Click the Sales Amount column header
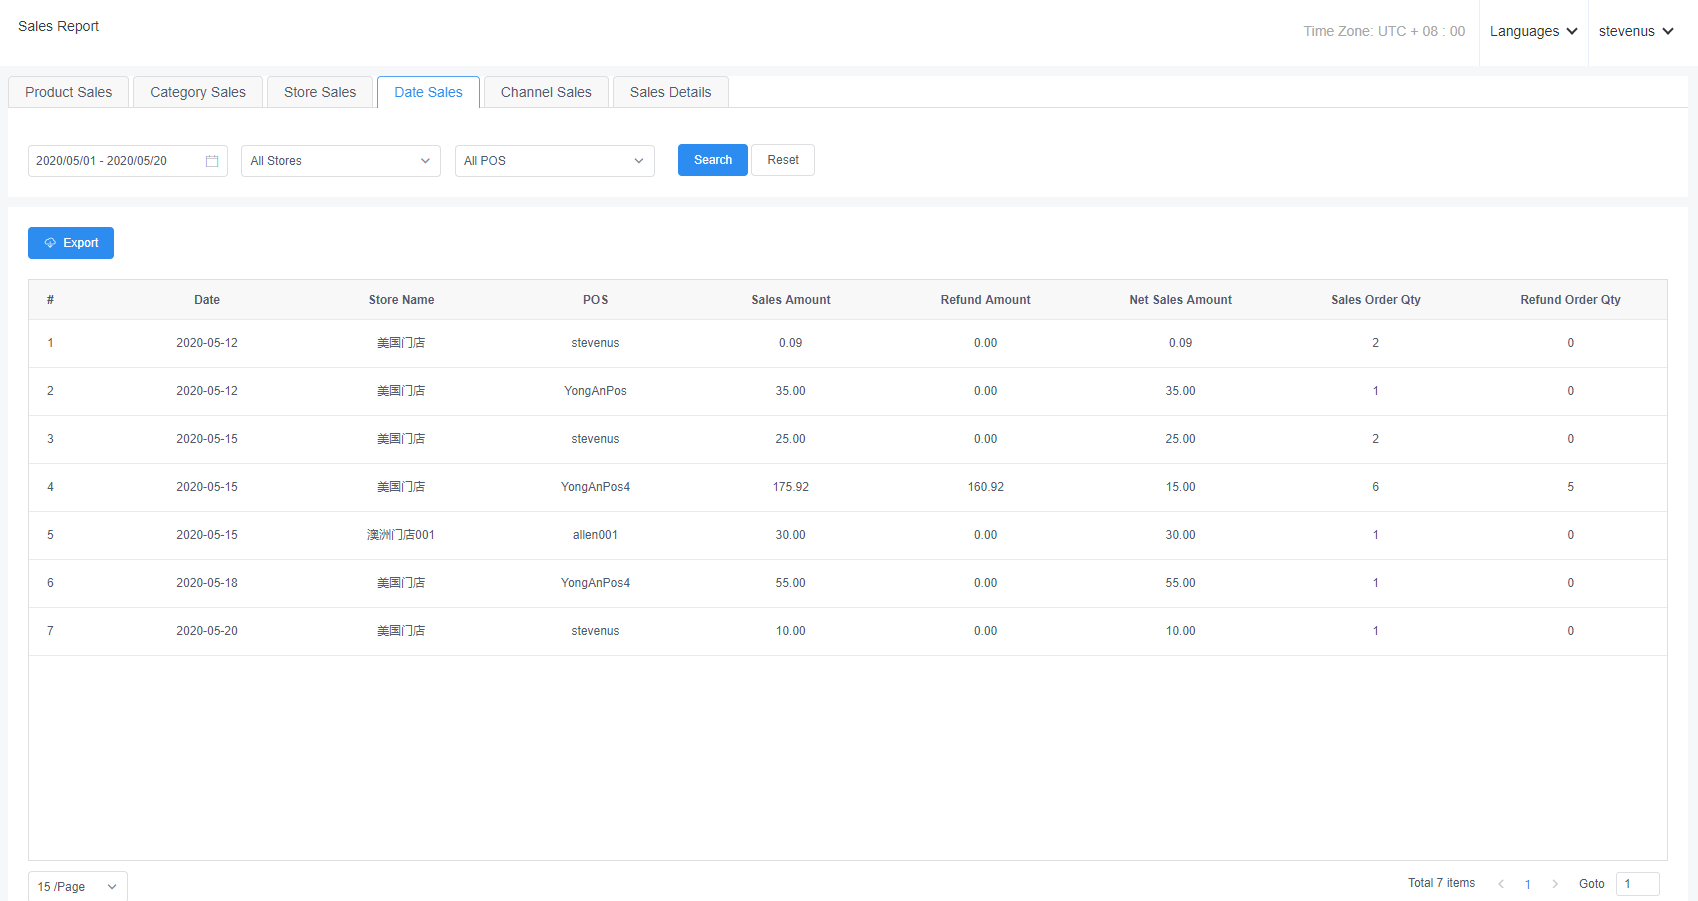 point(790,300)
